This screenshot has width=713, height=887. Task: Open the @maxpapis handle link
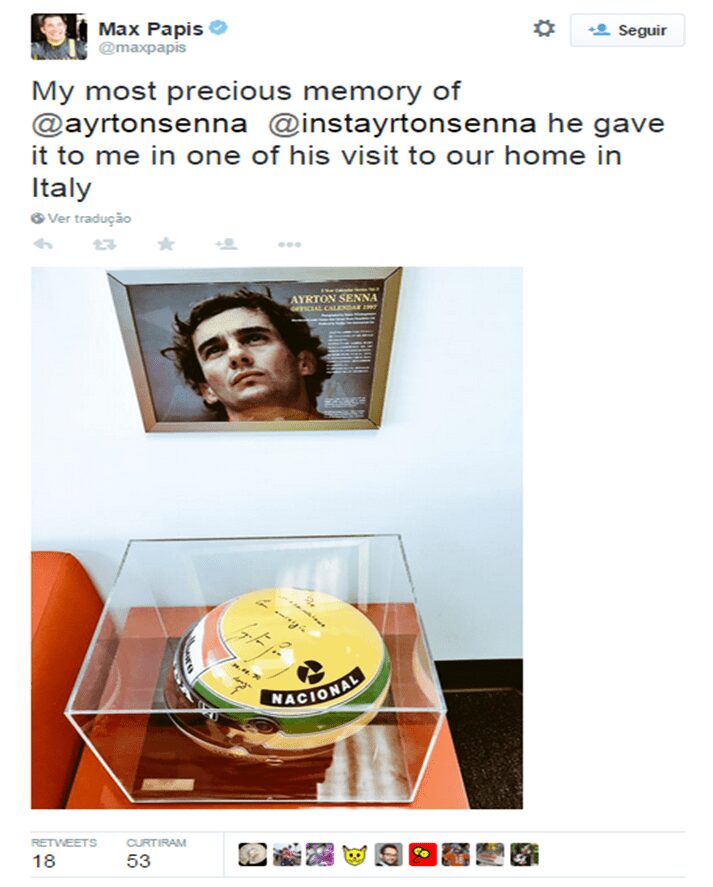(x=143, y=48)
